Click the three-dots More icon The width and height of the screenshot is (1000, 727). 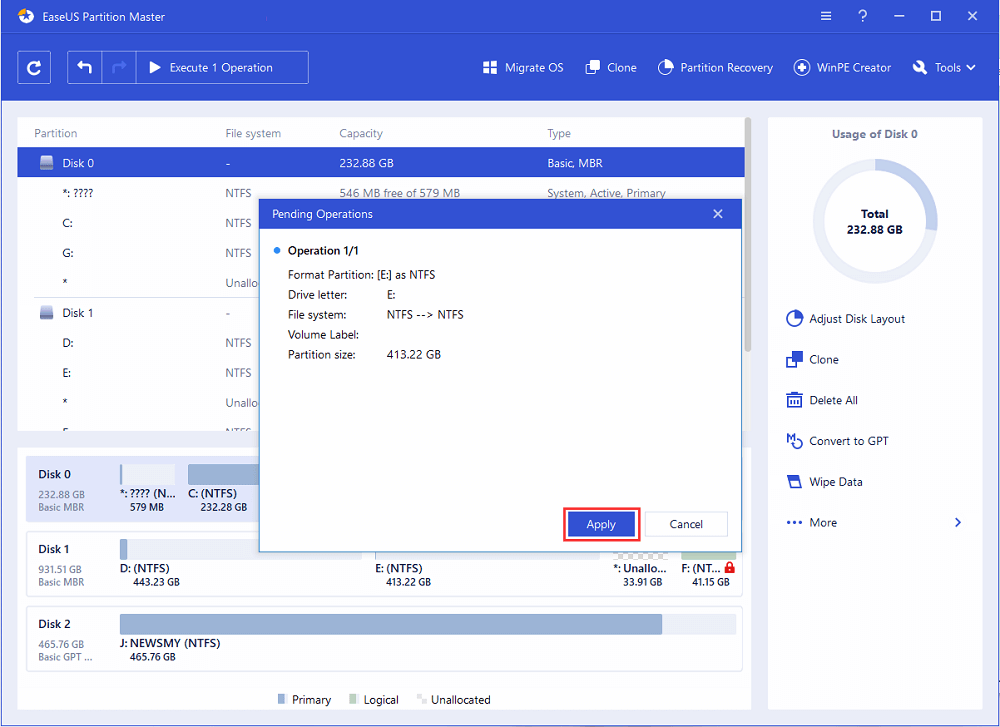[x=794, y=523]
